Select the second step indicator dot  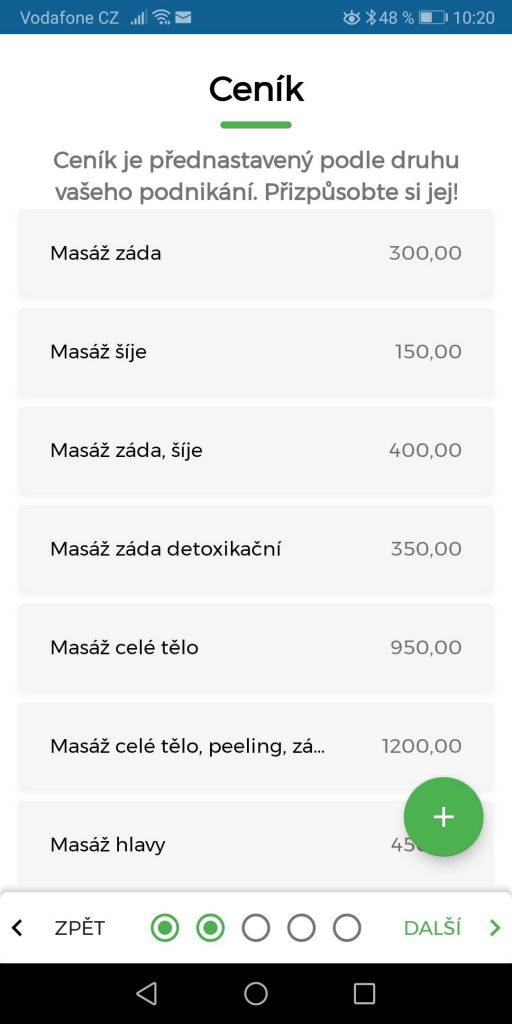210,928
